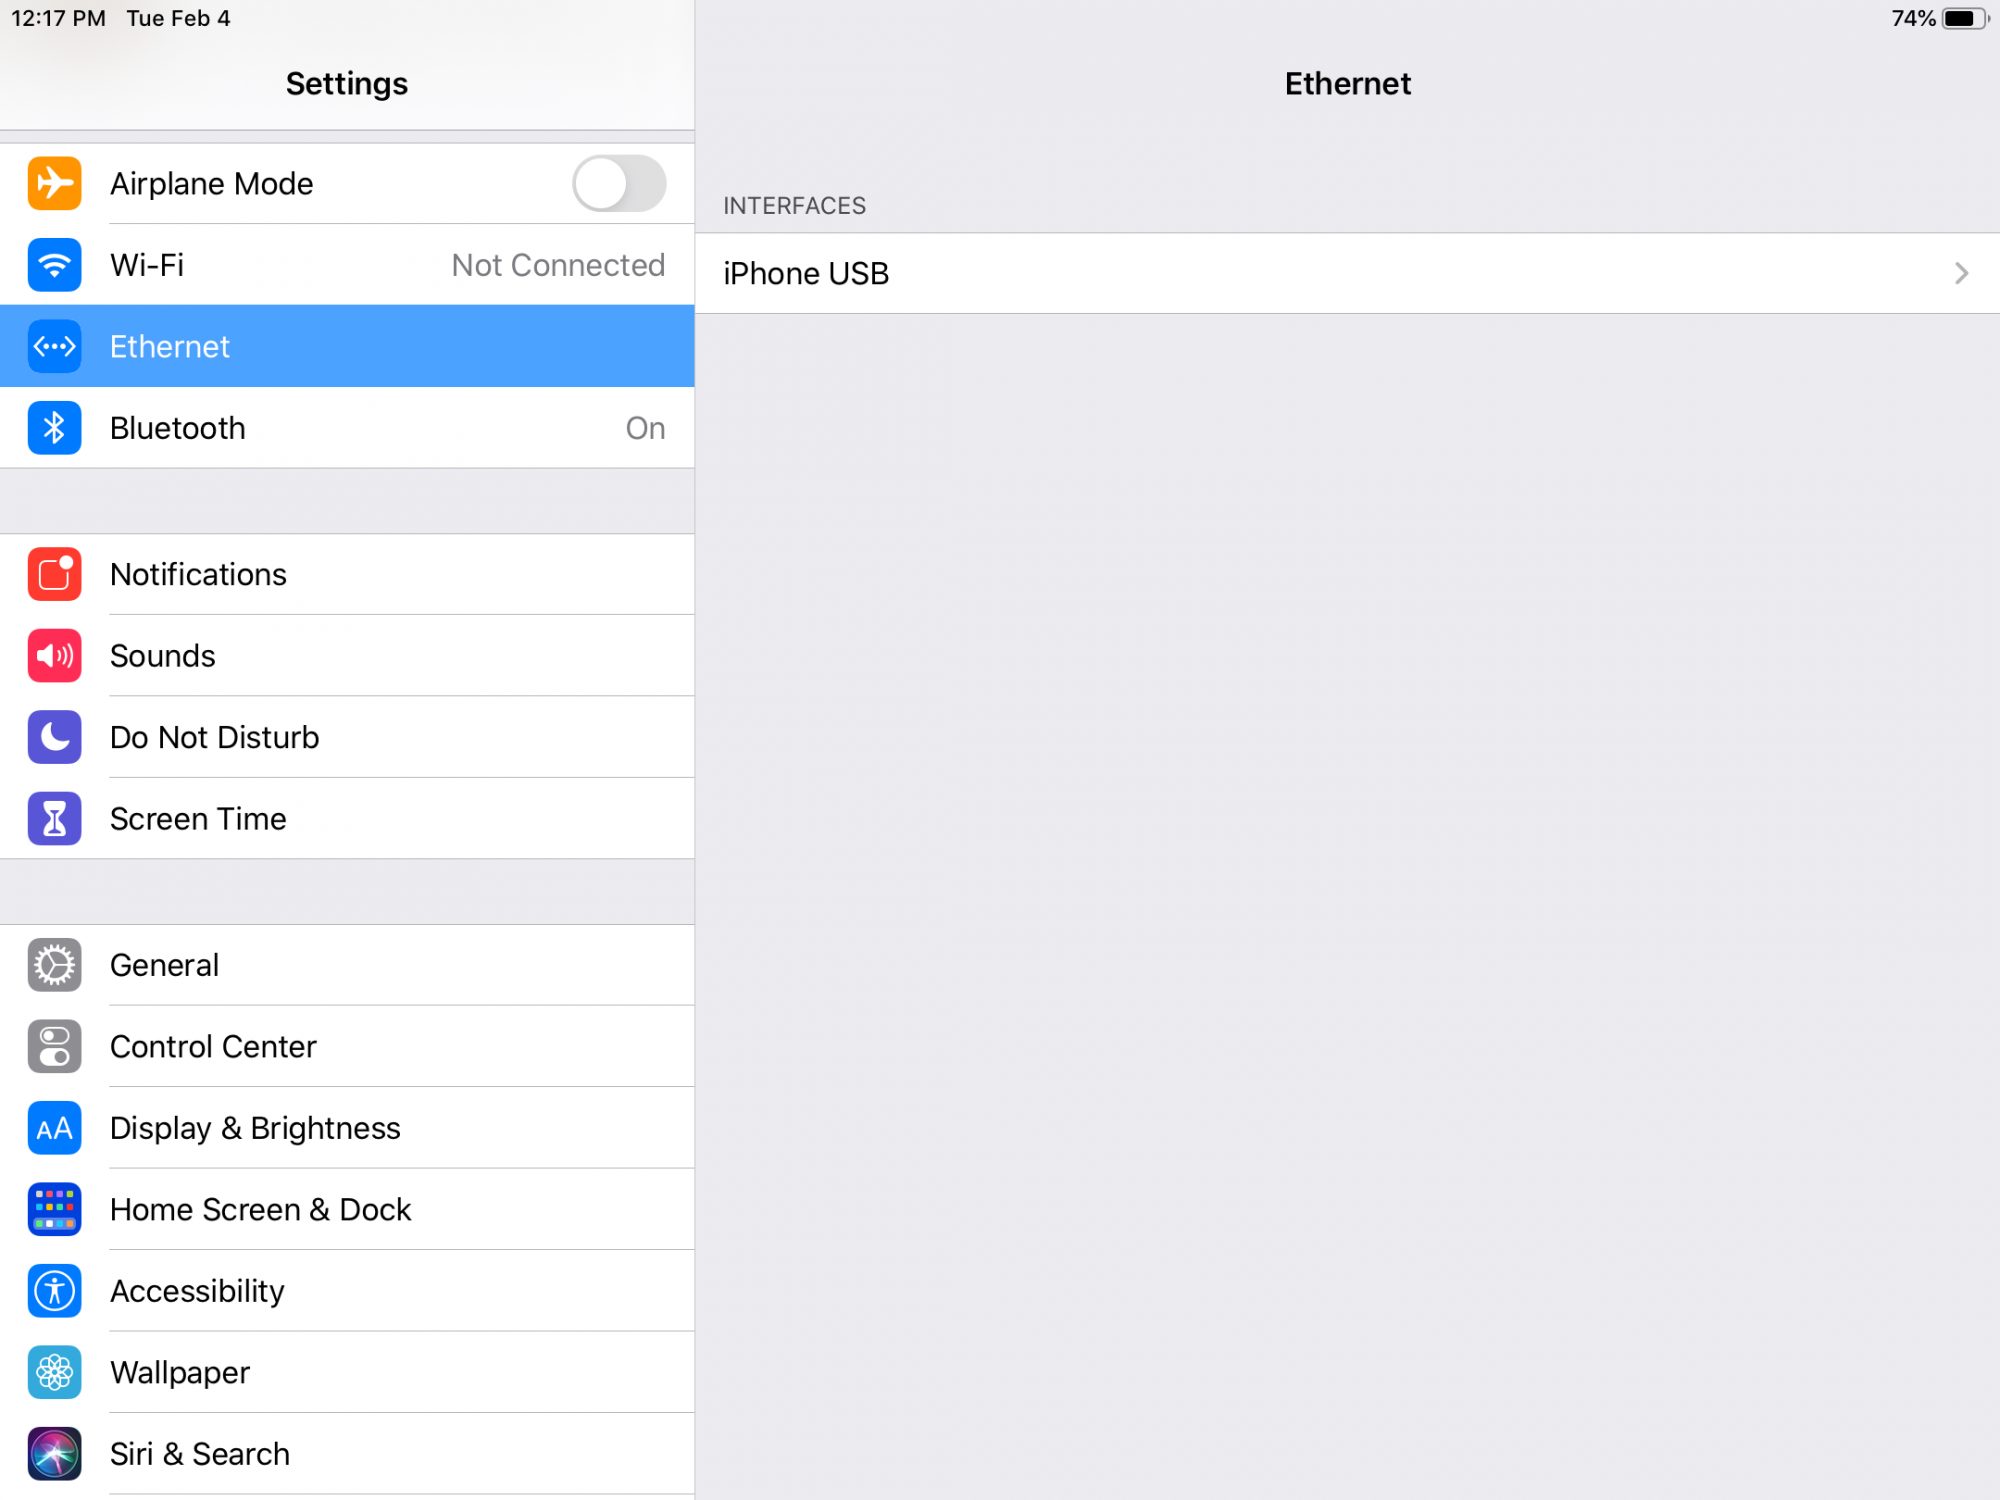Image resolution: width=2000 pixels, height=1500 pixels.
Task: Expand iPhone USB with the chevron arrow
Action: (x=1961, y=273)
